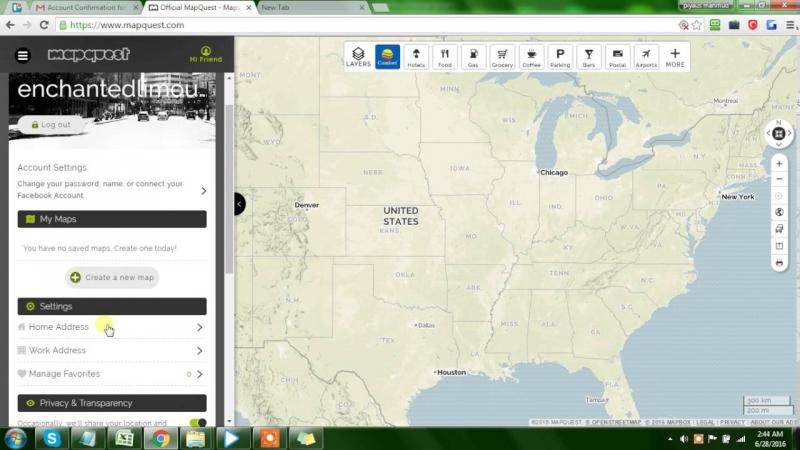The width and height of the screenshot is (800, 450).
Task: Open the Home Address setting
Action: 112,327
